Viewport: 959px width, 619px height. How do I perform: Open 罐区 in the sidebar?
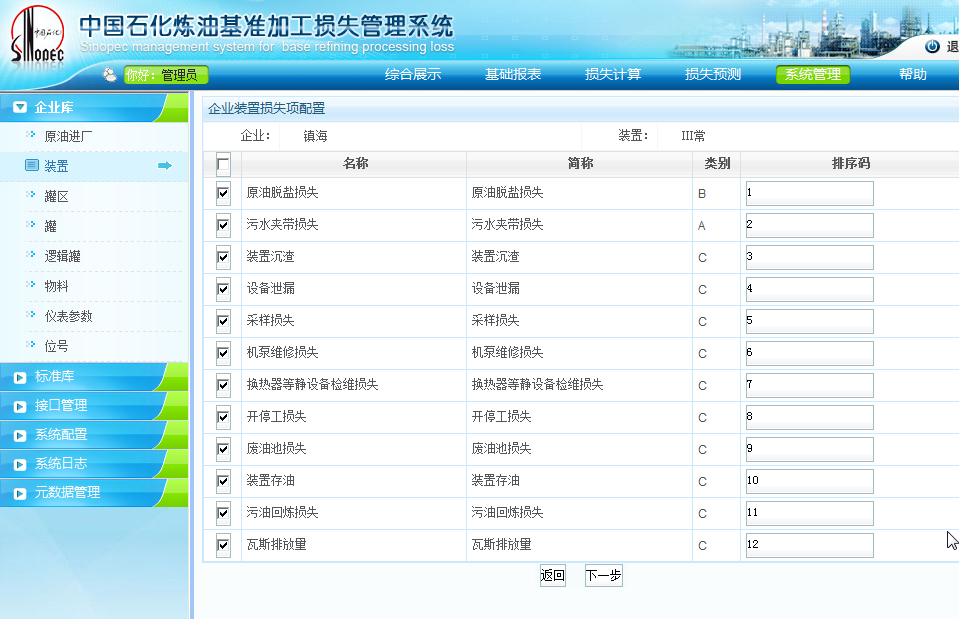pos(56,196)
